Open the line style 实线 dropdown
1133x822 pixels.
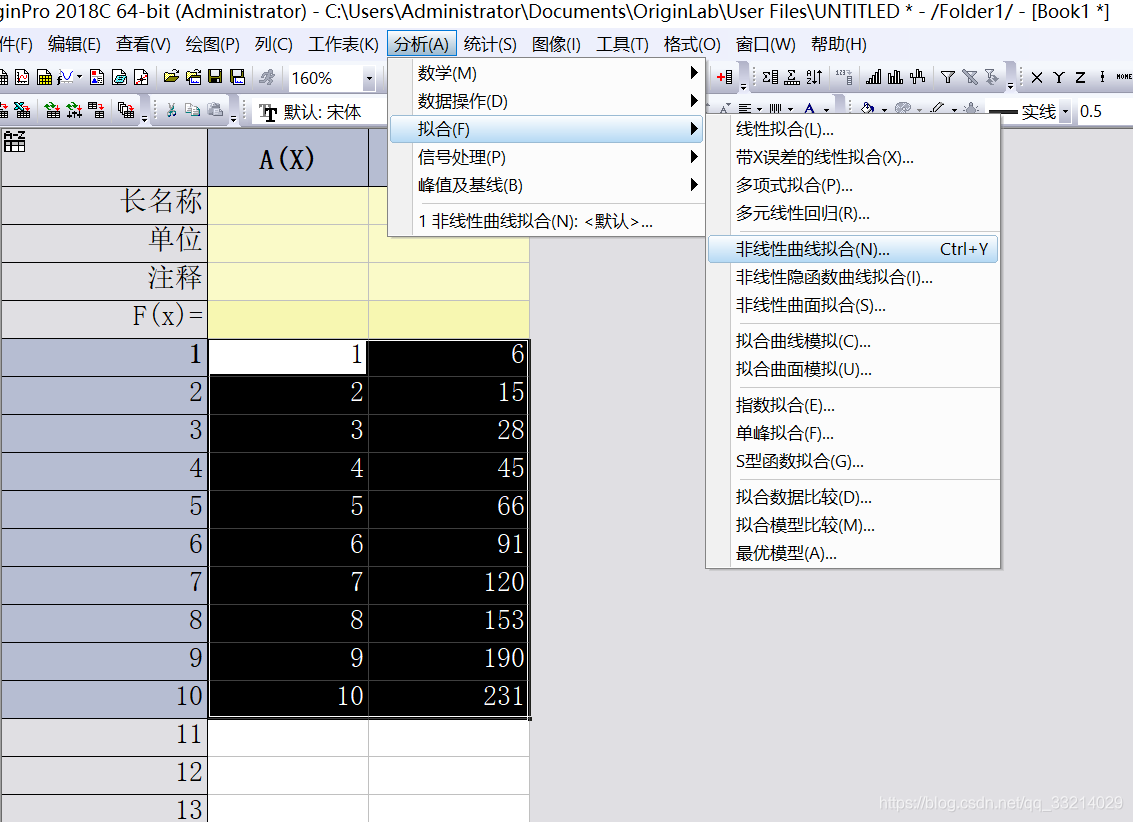point(1065,112)
